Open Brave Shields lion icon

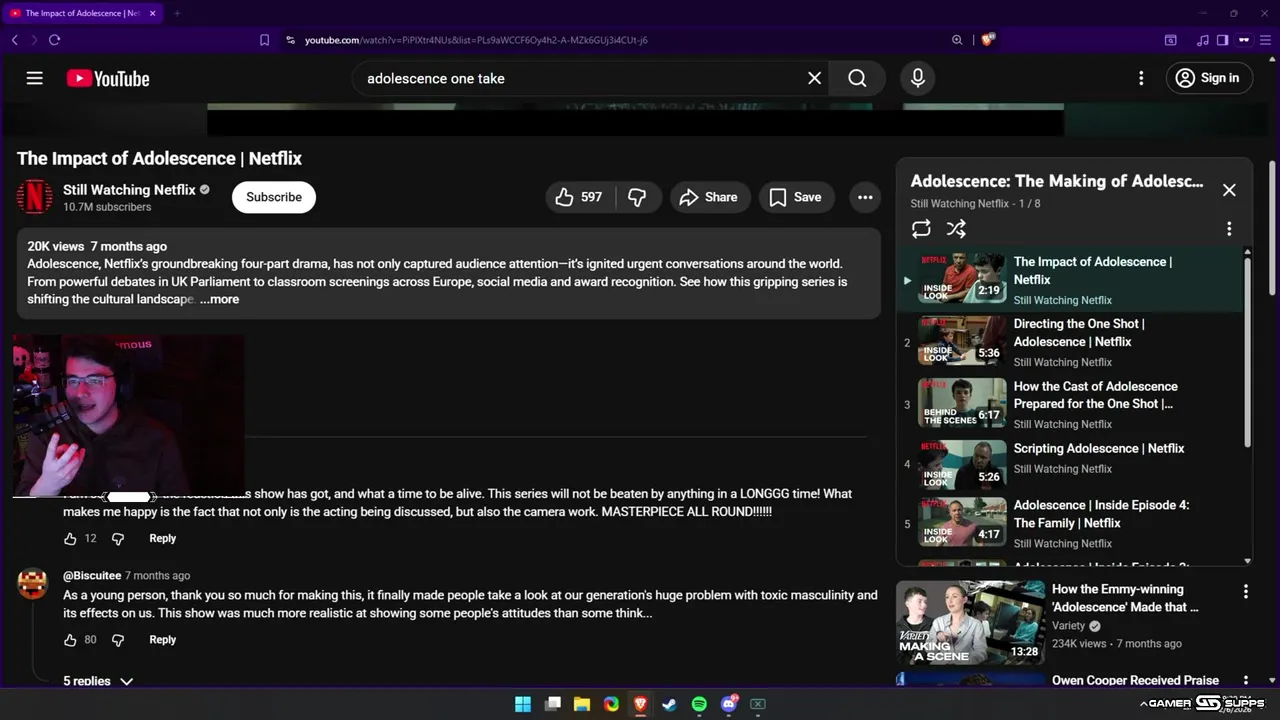point(988,40)
